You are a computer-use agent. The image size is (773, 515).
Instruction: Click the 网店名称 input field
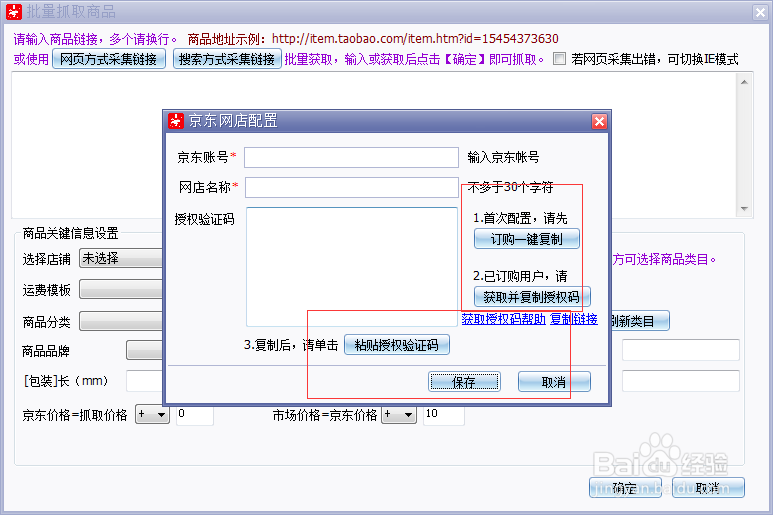point(352,188)
